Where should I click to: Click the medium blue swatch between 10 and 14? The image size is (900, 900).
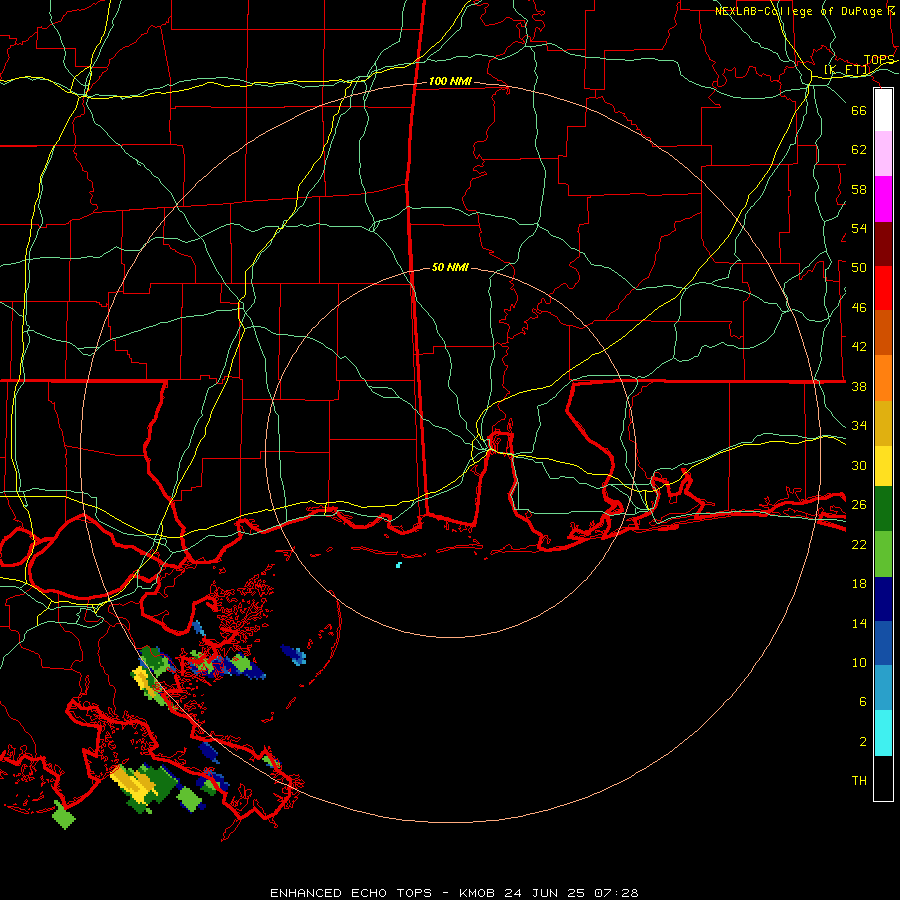(x=883, y=643)
